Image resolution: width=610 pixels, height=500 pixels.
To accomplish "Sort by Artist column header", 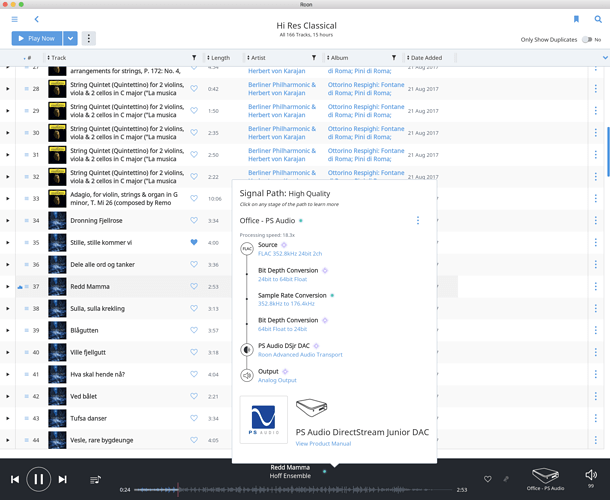I will pos(256,58).
